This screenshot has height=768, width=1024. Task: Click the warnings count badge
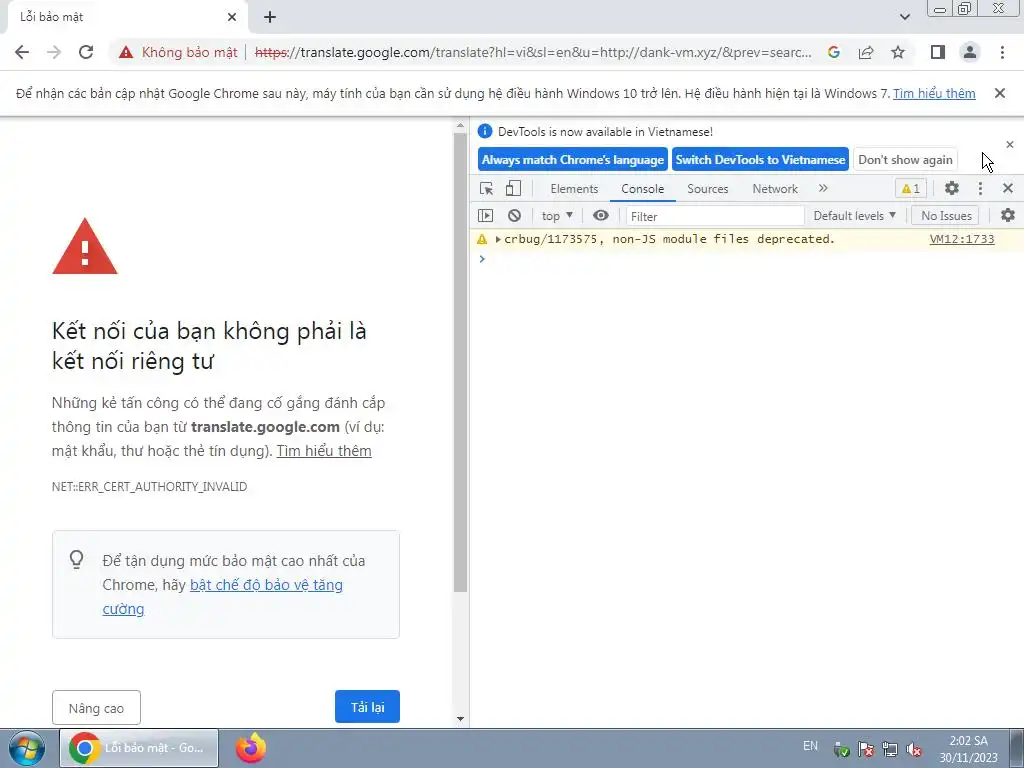coord(910,189)
